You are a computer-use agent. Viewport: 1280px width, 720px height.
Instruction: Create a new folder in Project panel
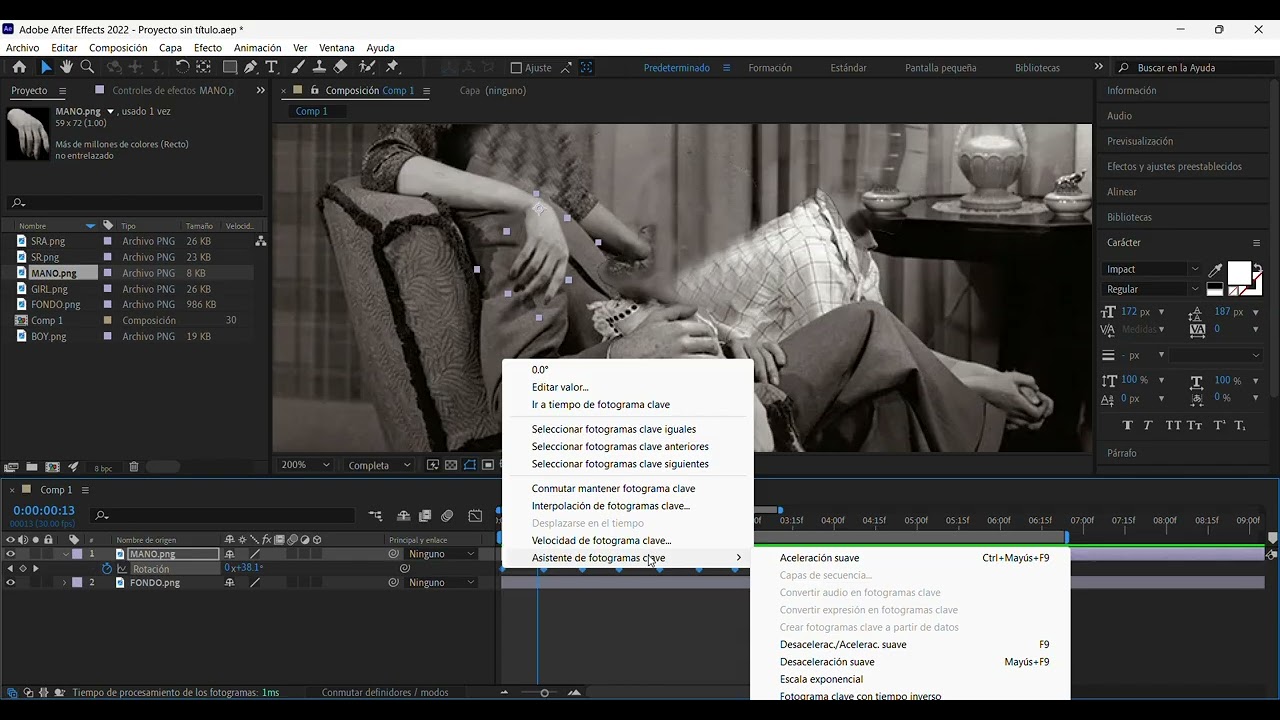point(32,466)
